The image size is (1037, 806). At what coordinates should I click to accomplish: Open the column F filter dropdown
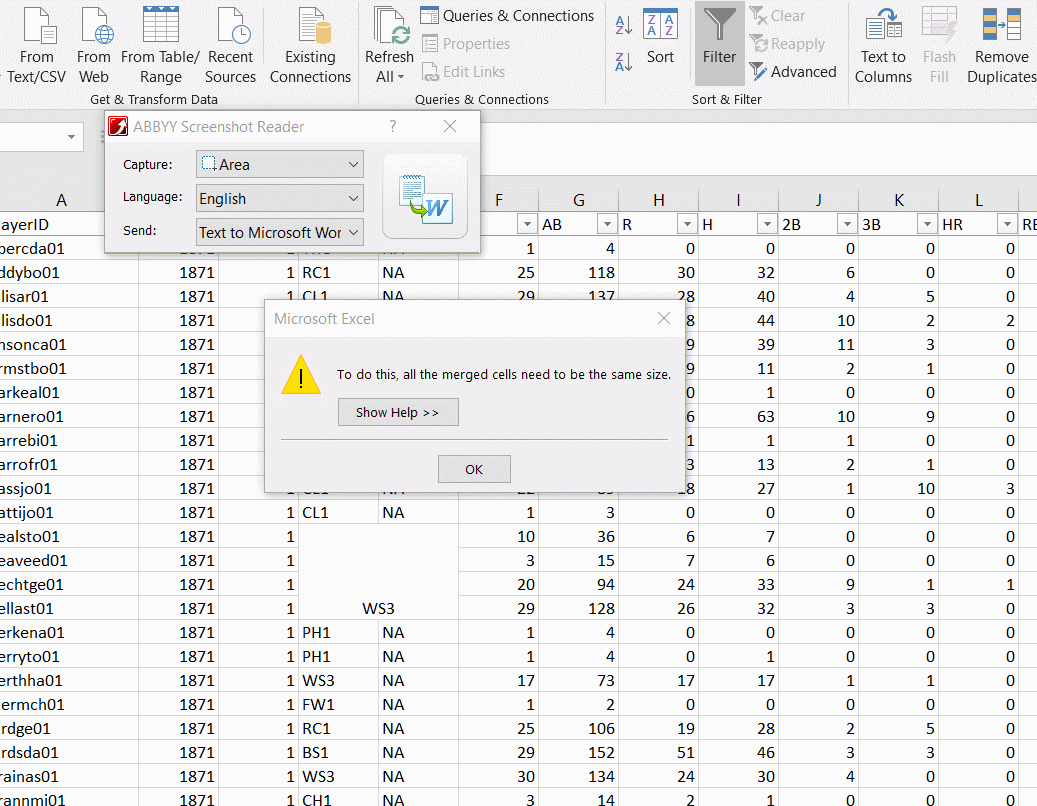point(527,224)
